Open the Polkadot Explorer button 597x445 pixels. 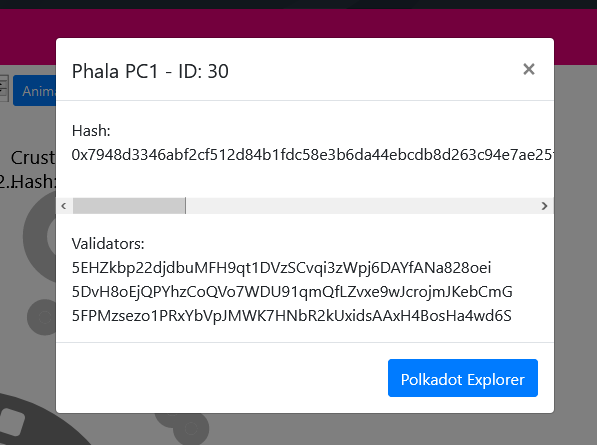(x=463, y=378)
